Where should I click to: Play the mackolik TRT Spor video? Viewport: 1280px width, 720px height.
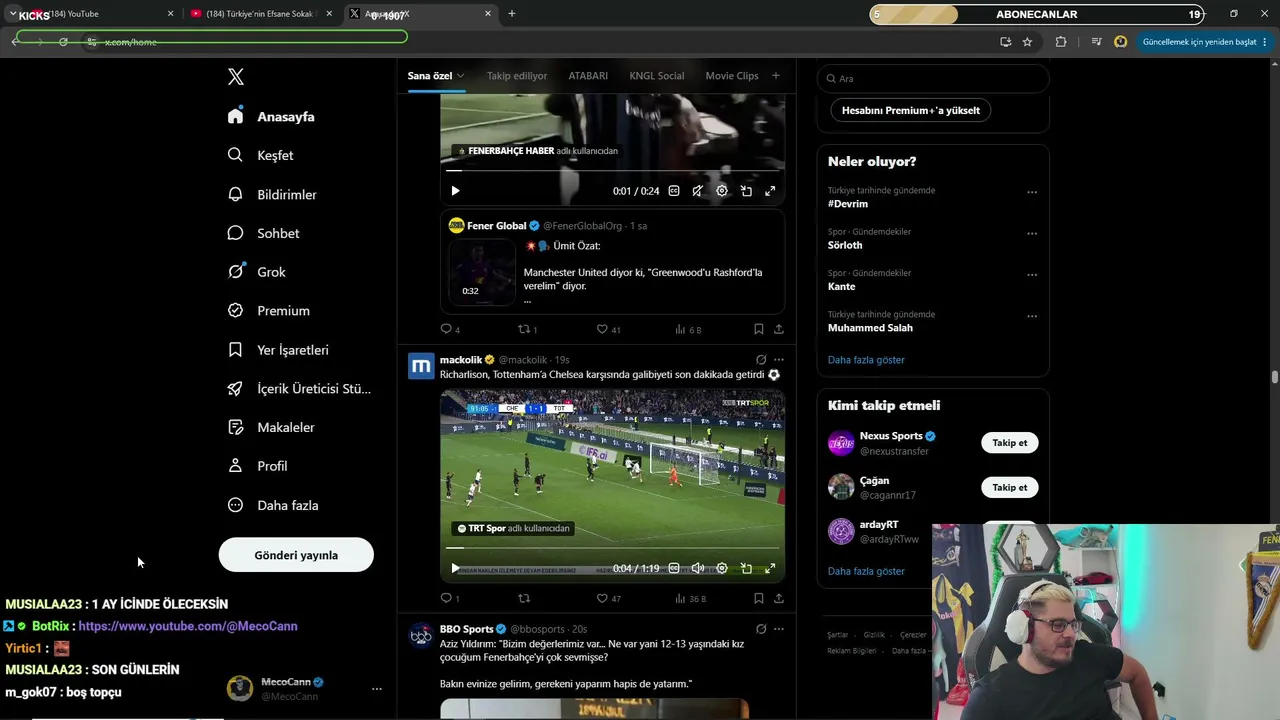[x=455, y=568]
